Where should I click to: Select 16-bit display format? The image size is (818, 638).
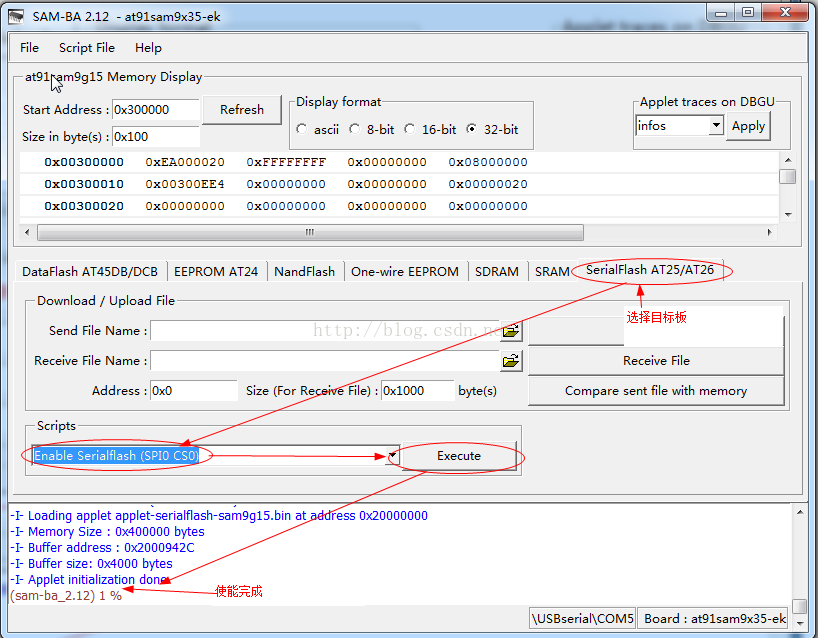pyautogui.click(x=410, y=129)
